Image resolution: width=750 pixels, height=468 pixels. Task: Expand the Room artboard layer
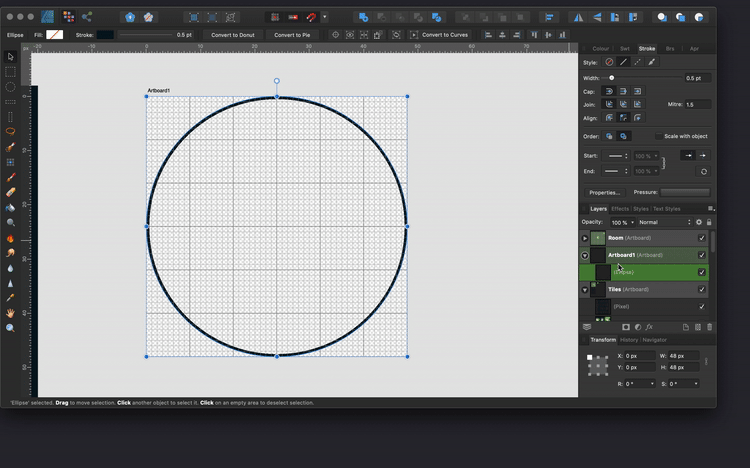pos(585,238)
